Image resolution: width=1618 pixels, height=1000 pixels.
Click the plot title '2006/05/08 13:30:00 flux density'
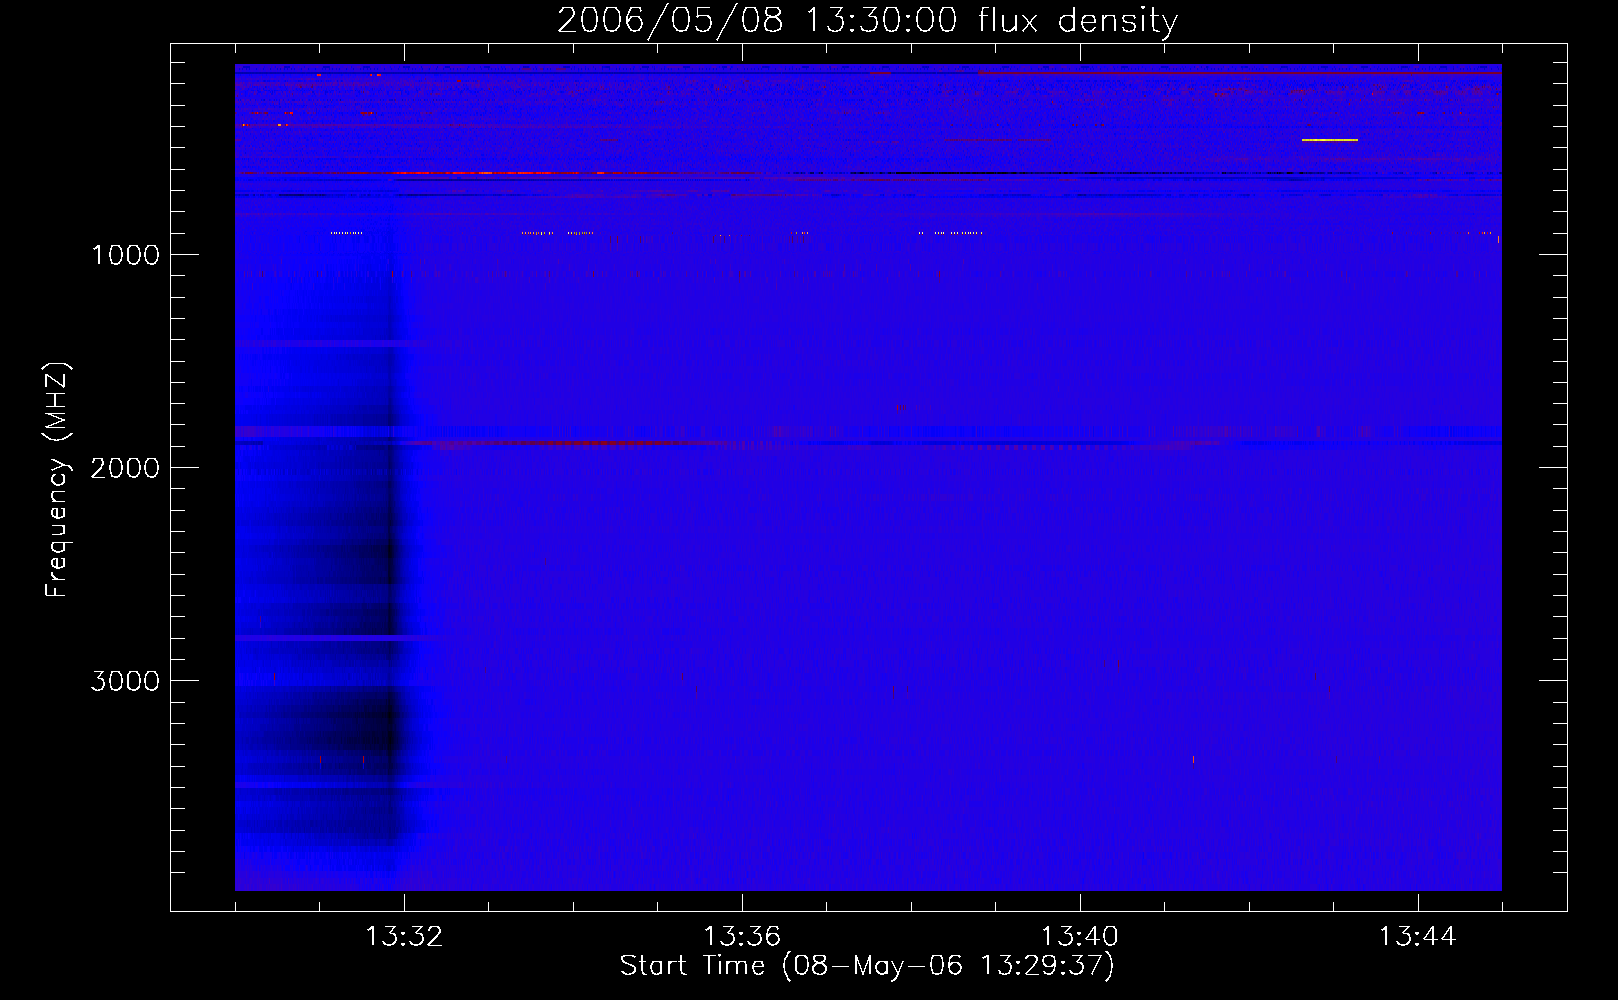(x=867, y=21)
